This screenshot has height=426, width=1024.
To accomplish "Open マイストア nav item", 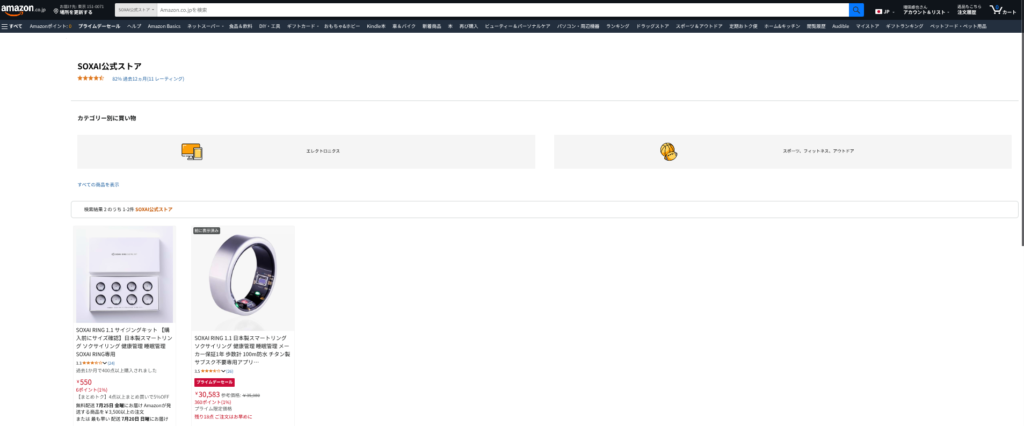I will [868, 26].
